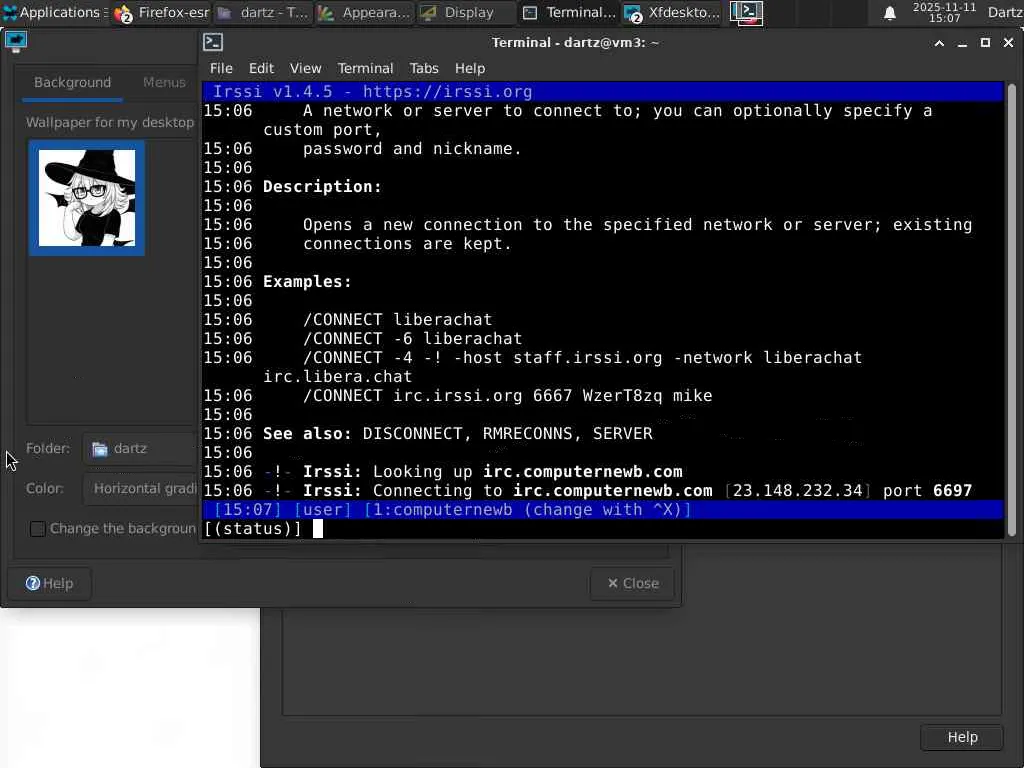Click the terminal launcher icon in panel

746,12
